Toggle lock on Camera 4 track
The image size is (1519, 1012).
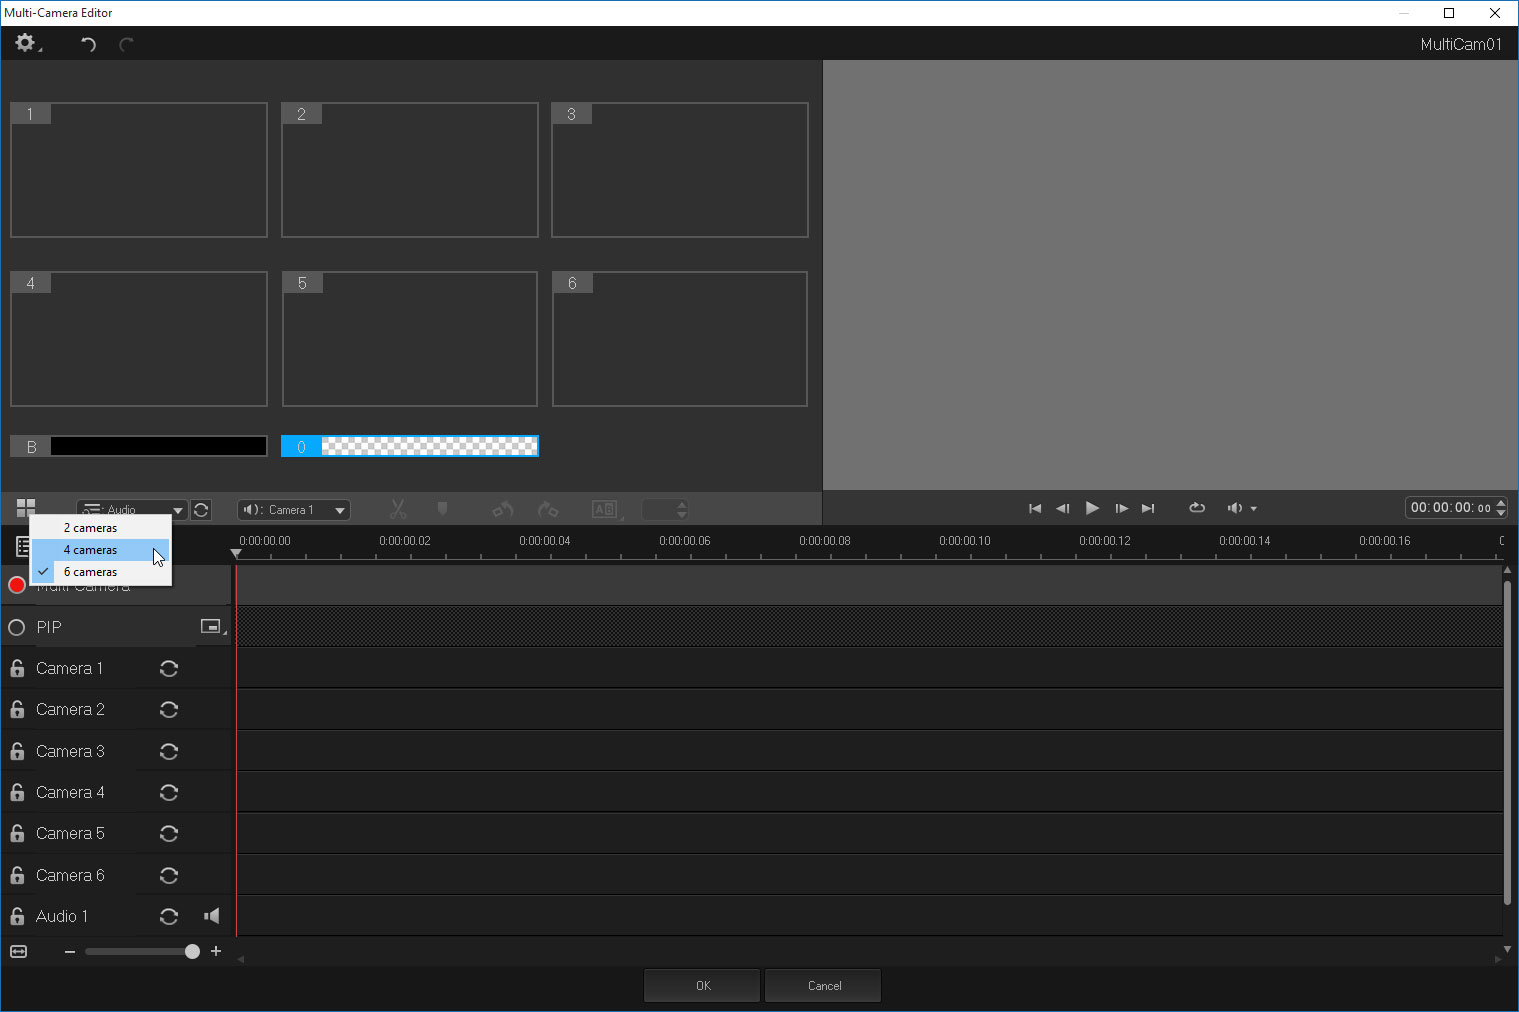[x=17, y=792]
